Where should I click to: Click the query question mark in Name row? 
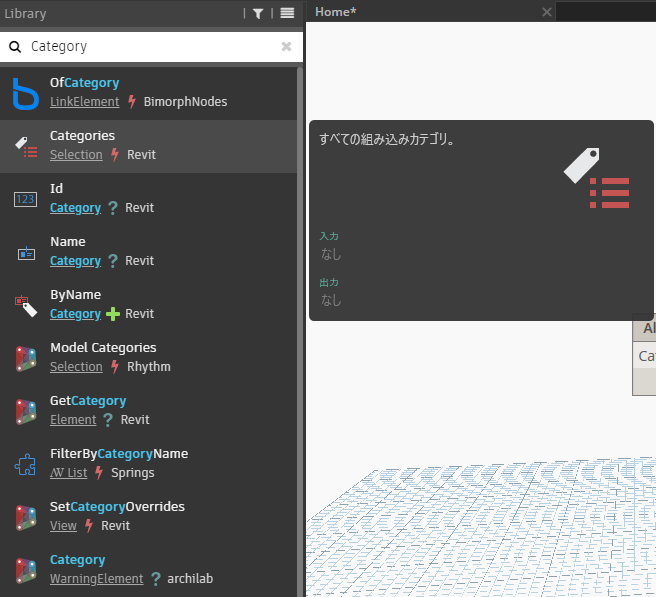113,261
